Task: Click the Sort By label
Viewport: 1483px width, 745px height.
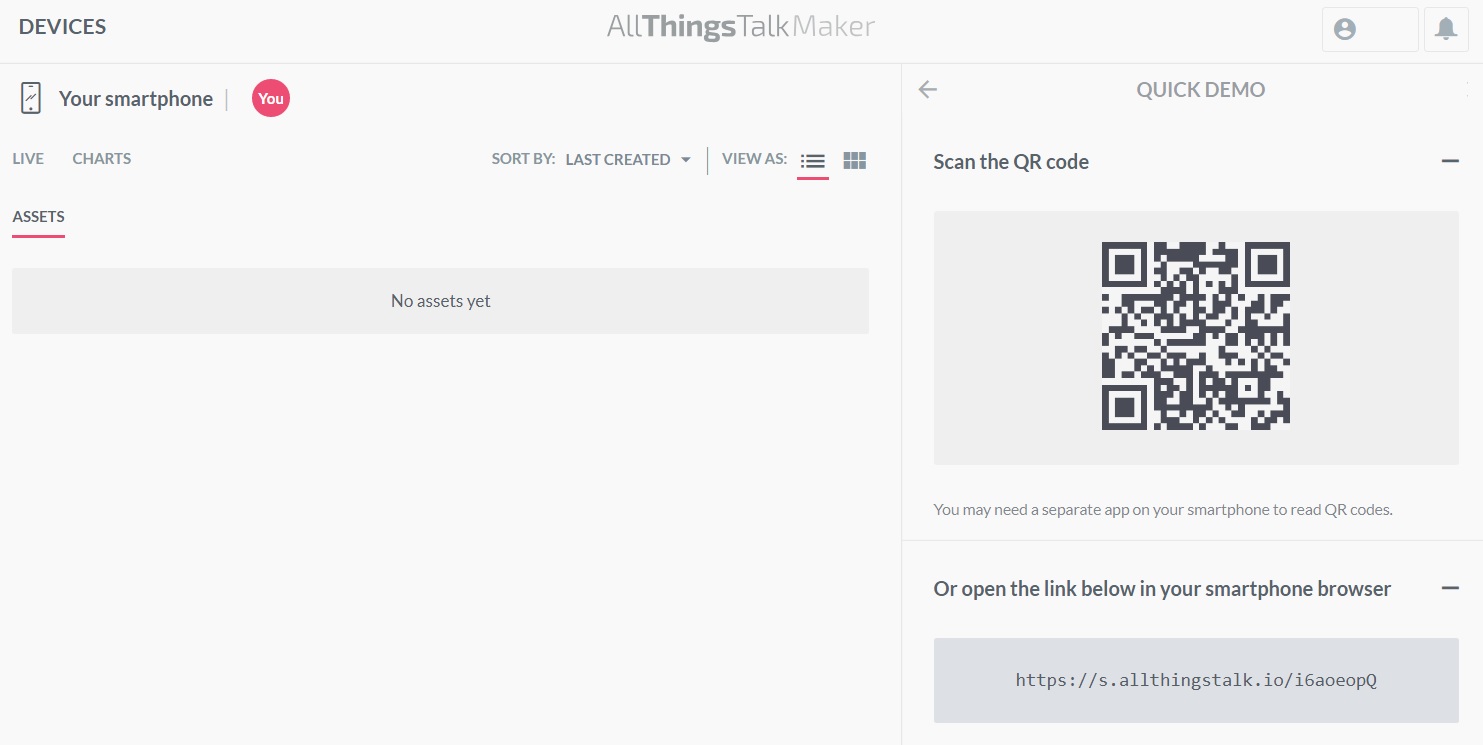Action: (x=523, y=158)
